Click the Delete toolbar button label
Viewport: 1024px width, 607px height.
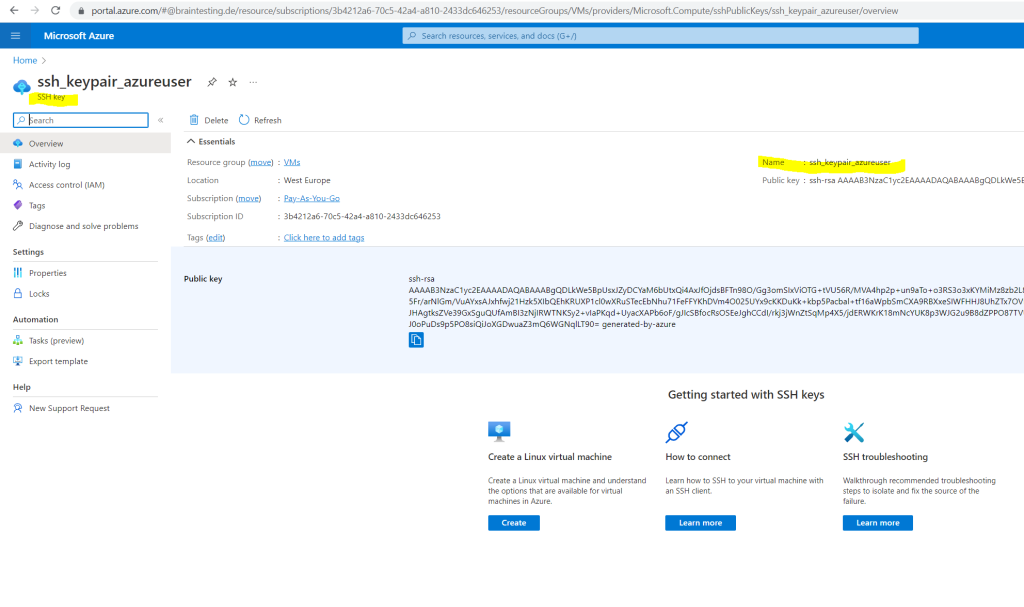(216, 120)
